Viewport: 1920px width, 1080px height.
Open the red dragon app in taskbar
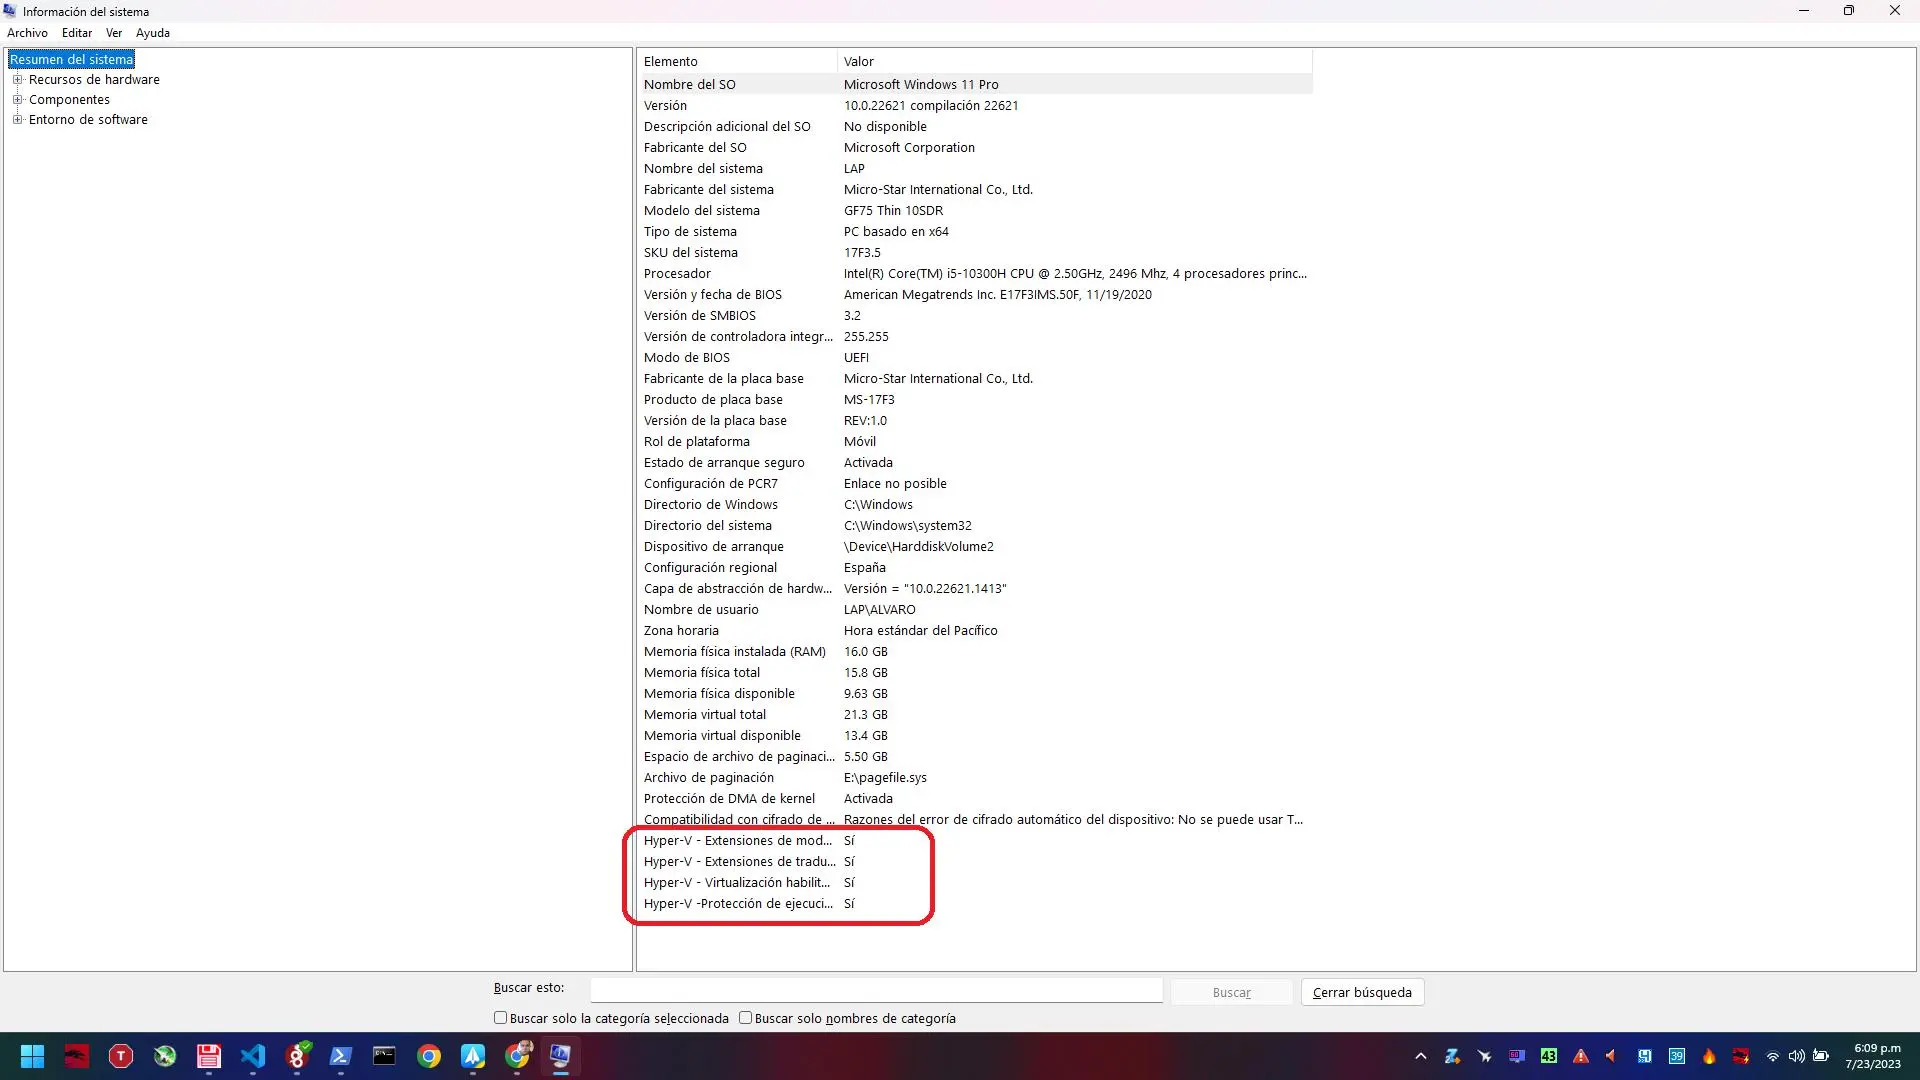tap(77, 1056)
